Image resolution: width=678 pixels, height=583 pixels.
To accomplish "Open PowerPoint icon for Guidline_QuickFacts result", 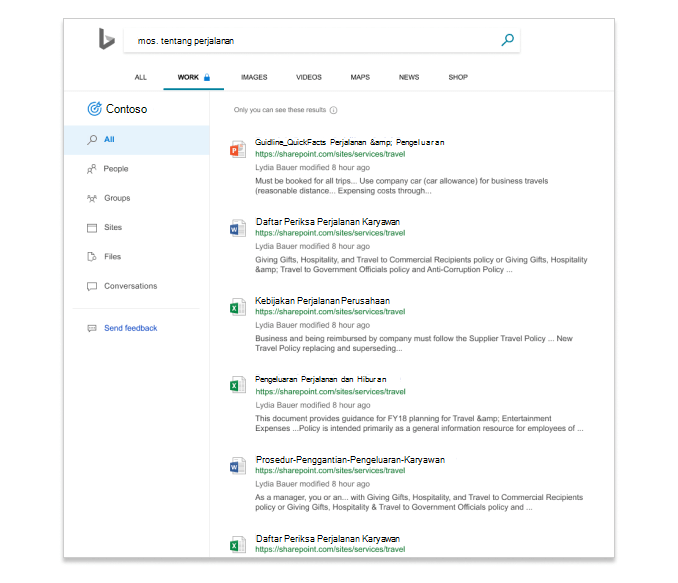I will [238, 149].
